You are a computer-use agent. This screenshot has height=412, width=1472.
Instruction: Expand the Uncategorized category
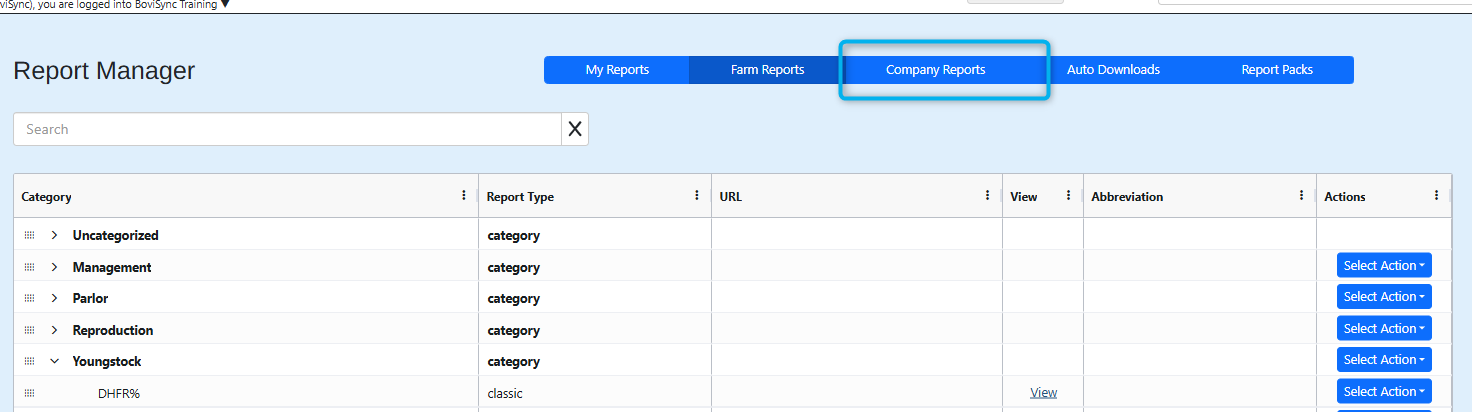point(55,236)
